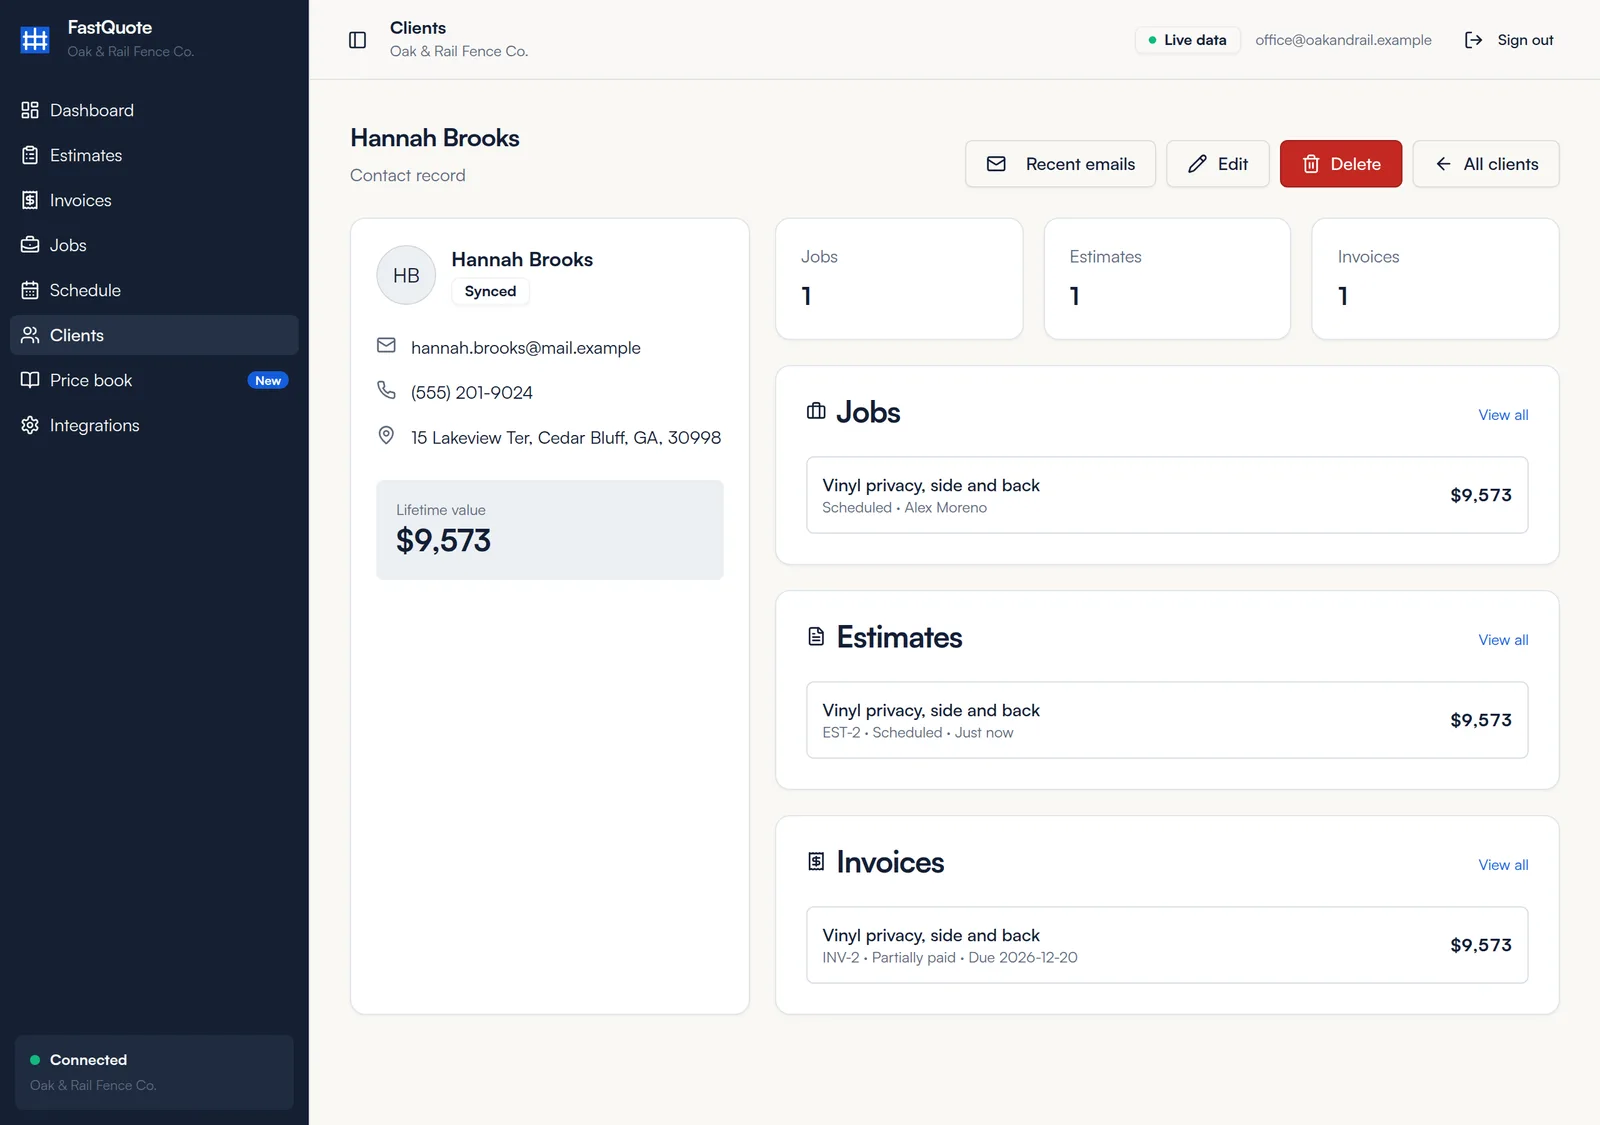Screen dimensions: 1600x1125
Task: Open estimate EST-2 row
Action: click(x=1167, y=720)
